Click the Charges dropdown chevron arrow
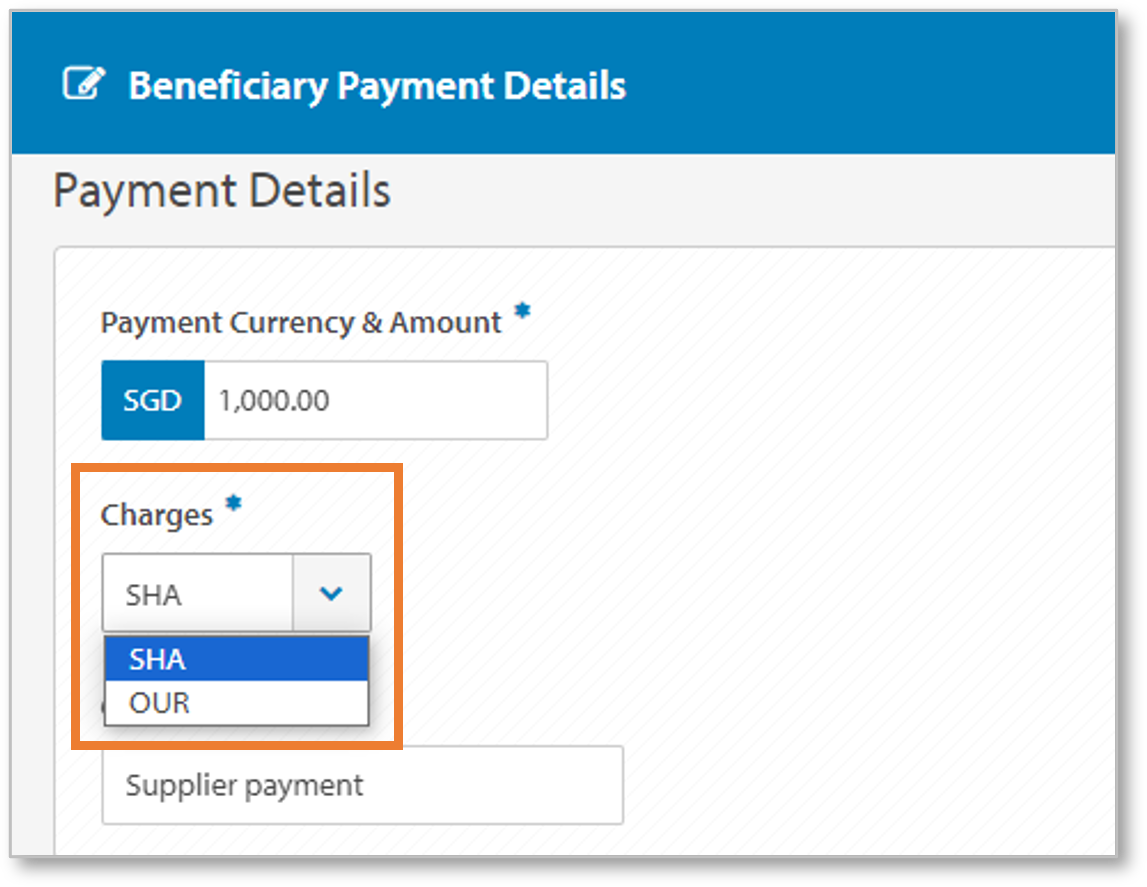This screenshot has width=1147, height=887. (331, 594)
